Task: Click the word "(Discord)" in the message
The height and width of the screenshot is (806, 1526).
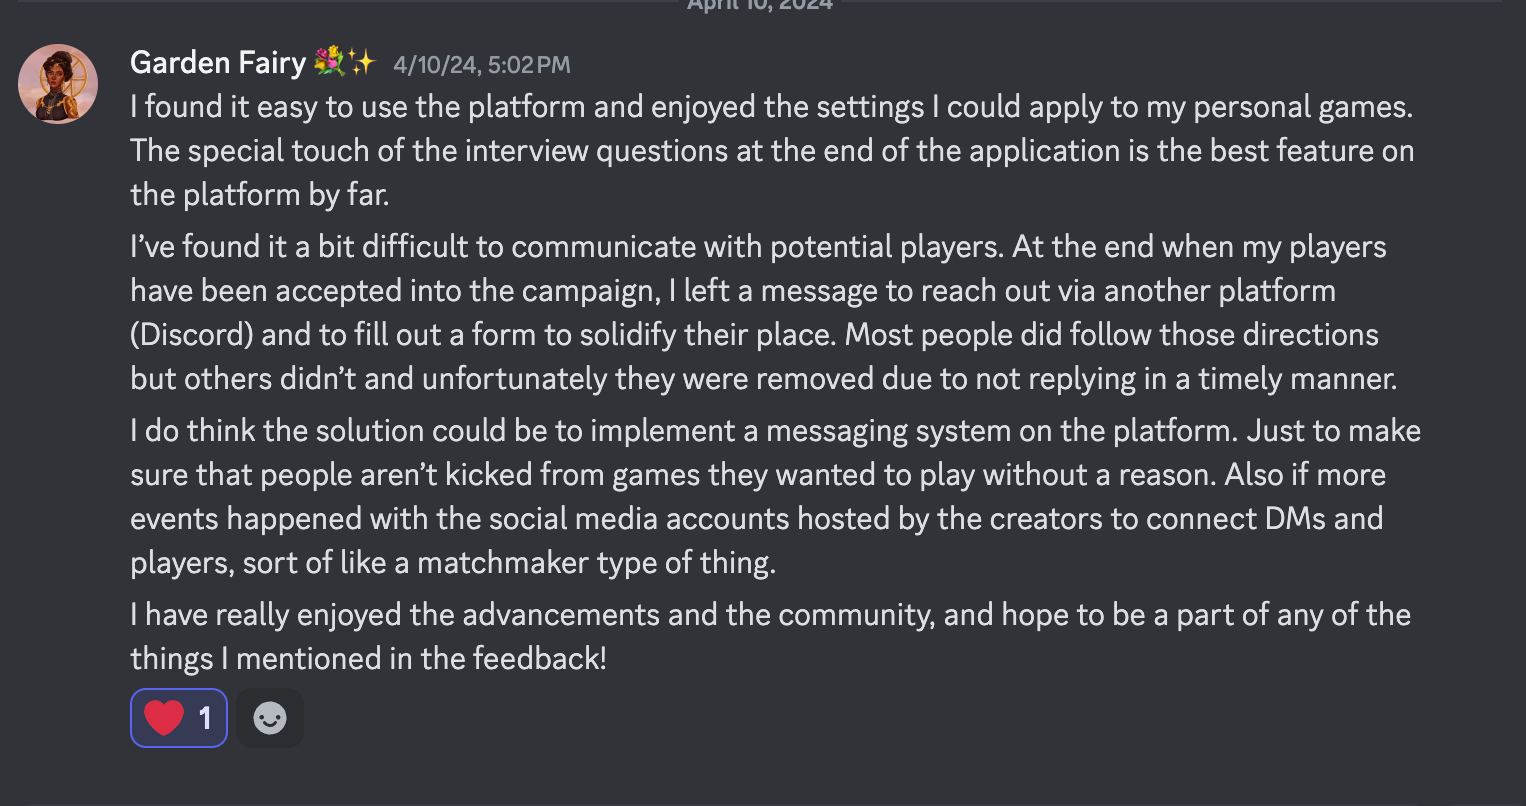Action: coord(192,335)
